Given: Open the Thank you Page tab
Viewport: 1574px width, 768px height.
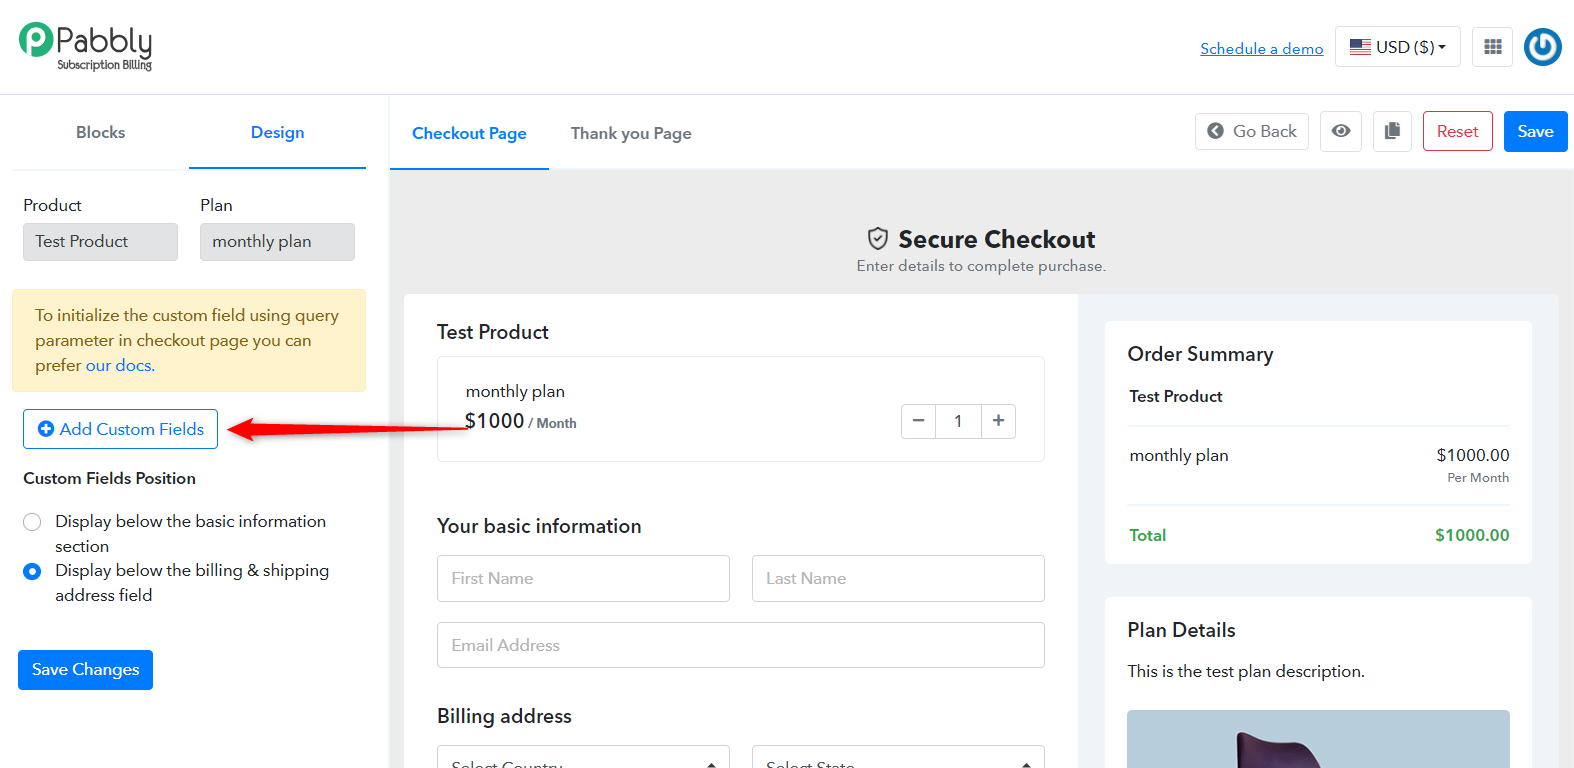Looking at the screenshot, I should (631, 133).
